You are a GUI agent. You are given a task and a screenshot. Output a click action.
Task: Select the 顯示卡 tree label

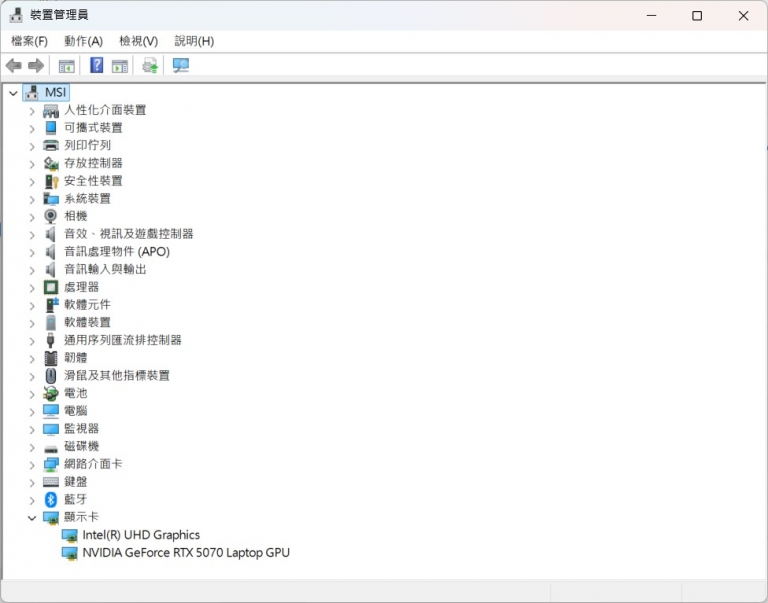point(81,517)
